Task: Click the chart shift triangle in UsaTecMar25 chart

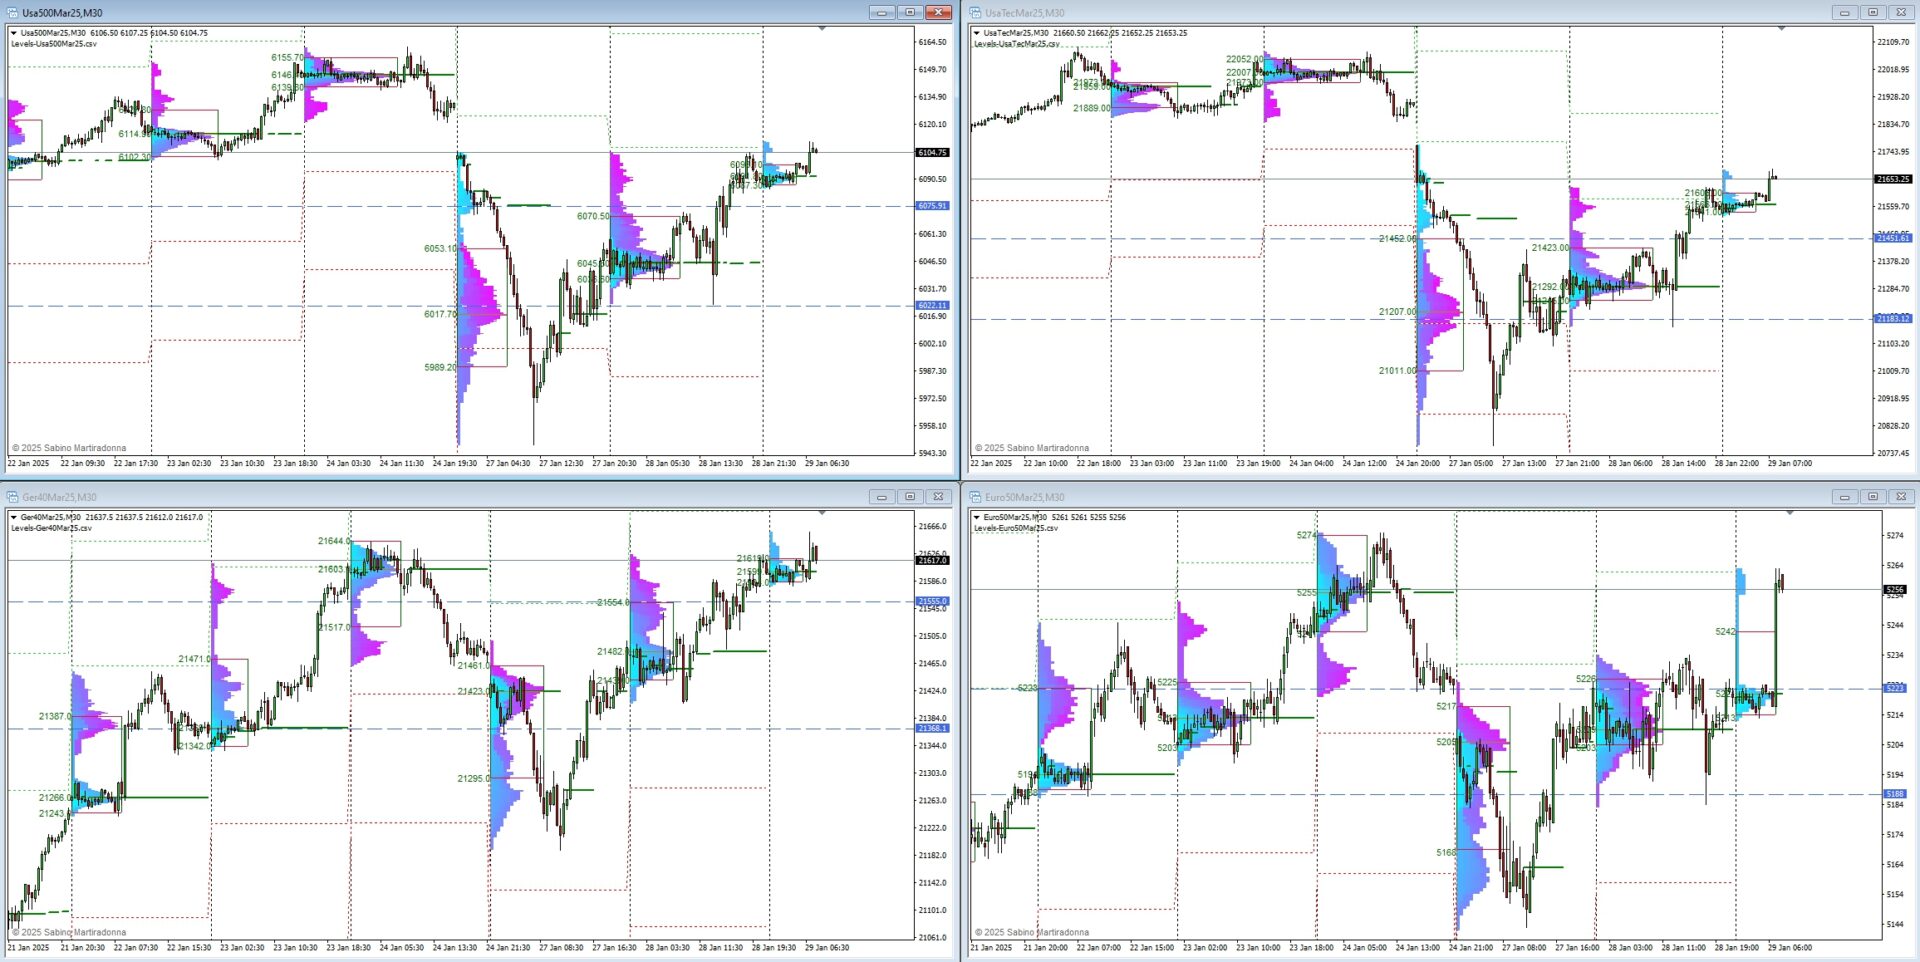Action: pos(1781,29)
